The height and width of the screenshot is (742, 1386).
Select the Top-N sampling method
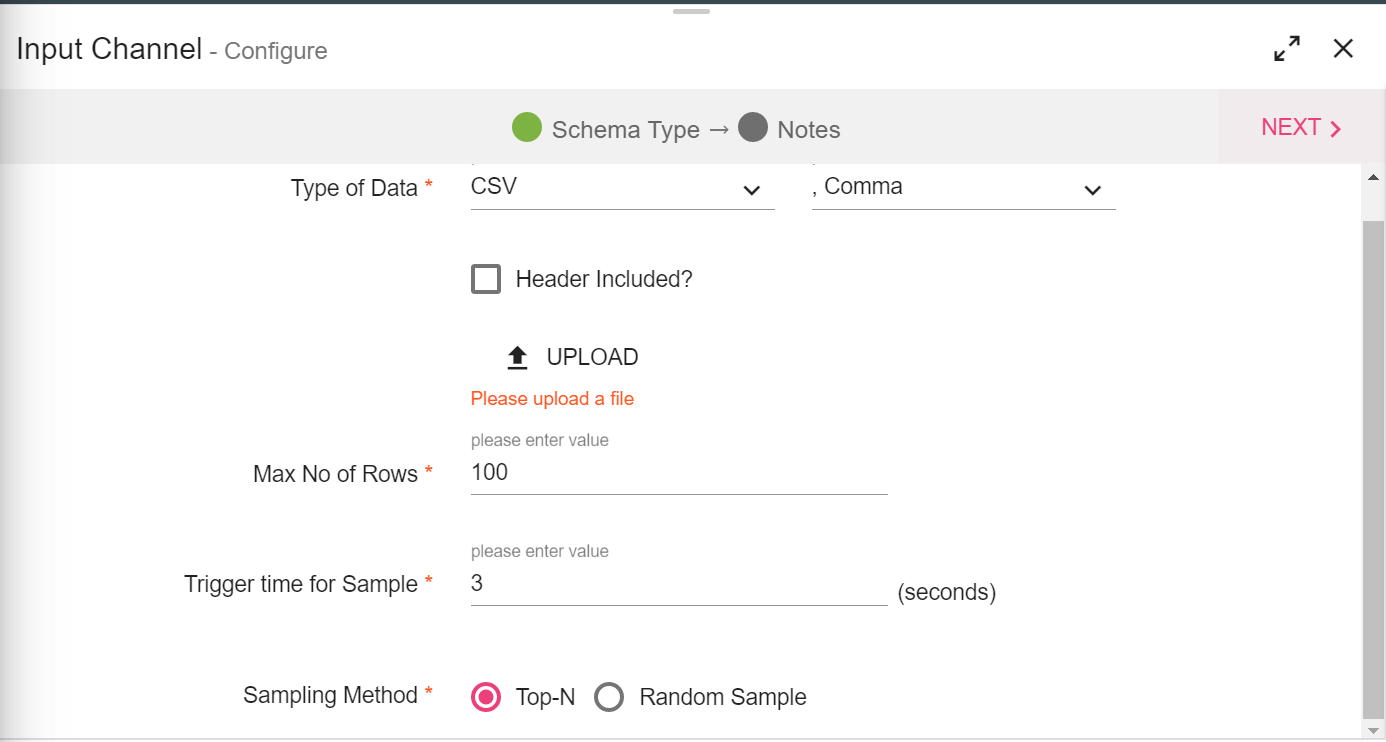(x=486, y=697)
